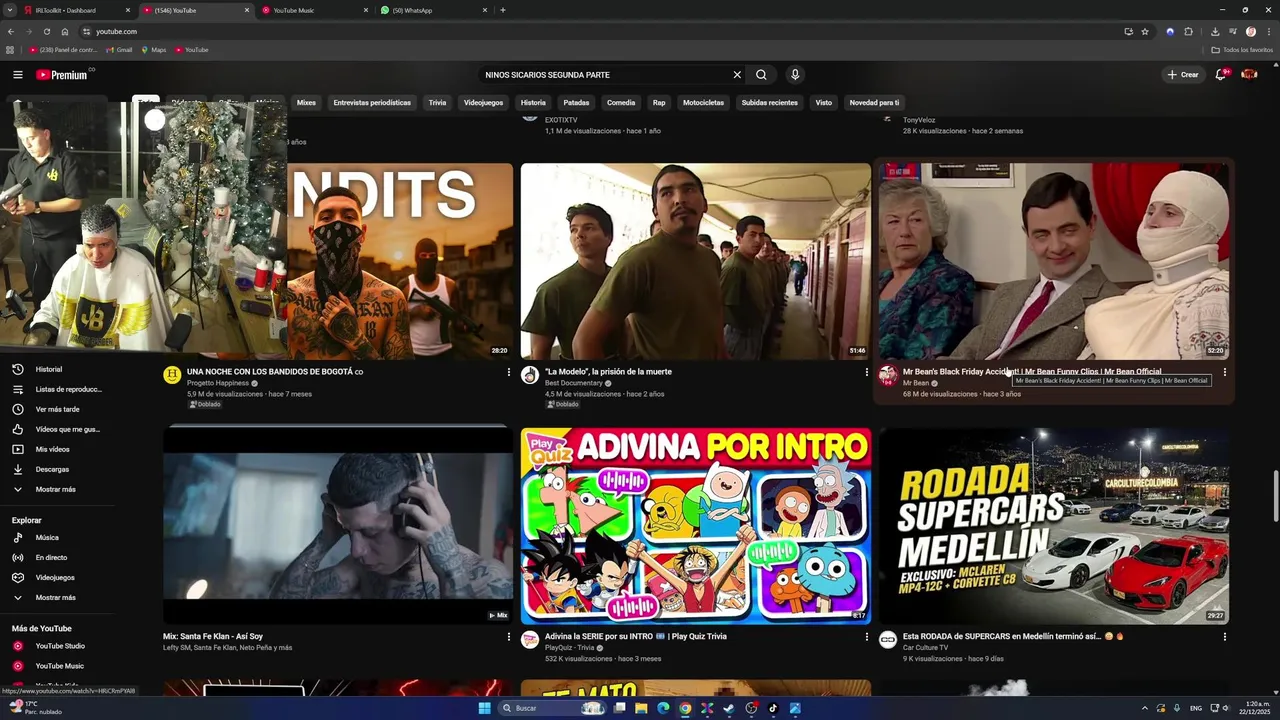Open the Santa Fe Klan mix thumbnail
The image size is (1280, 720).
338,526
